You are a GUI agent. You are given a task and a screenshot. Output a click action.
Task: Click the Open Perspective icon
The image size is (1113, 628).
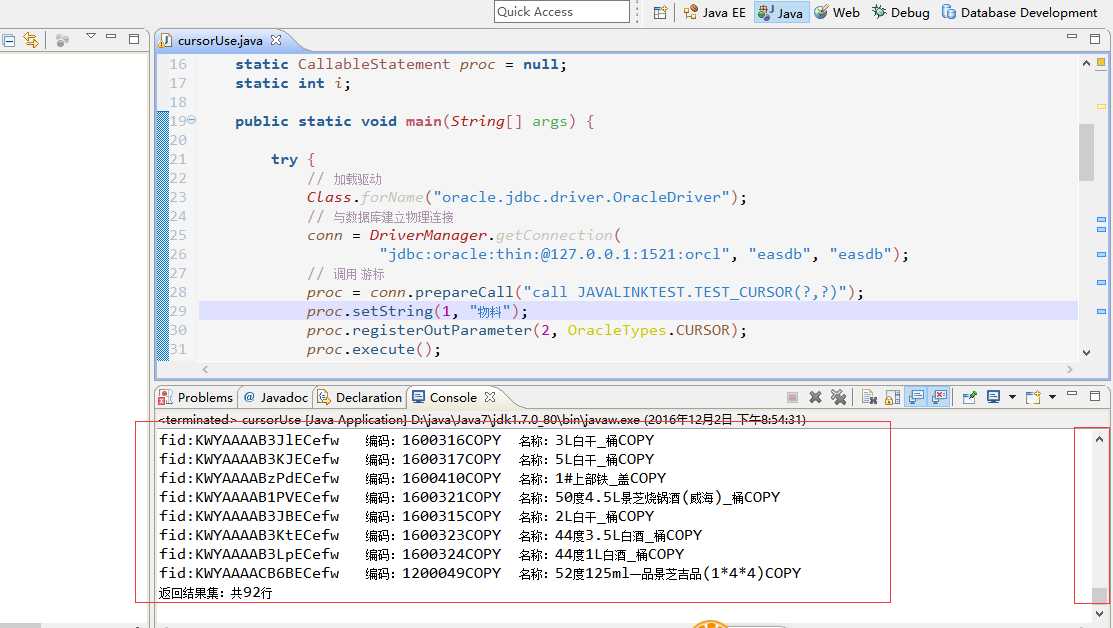pyautogui.click(x=660, y=12)
